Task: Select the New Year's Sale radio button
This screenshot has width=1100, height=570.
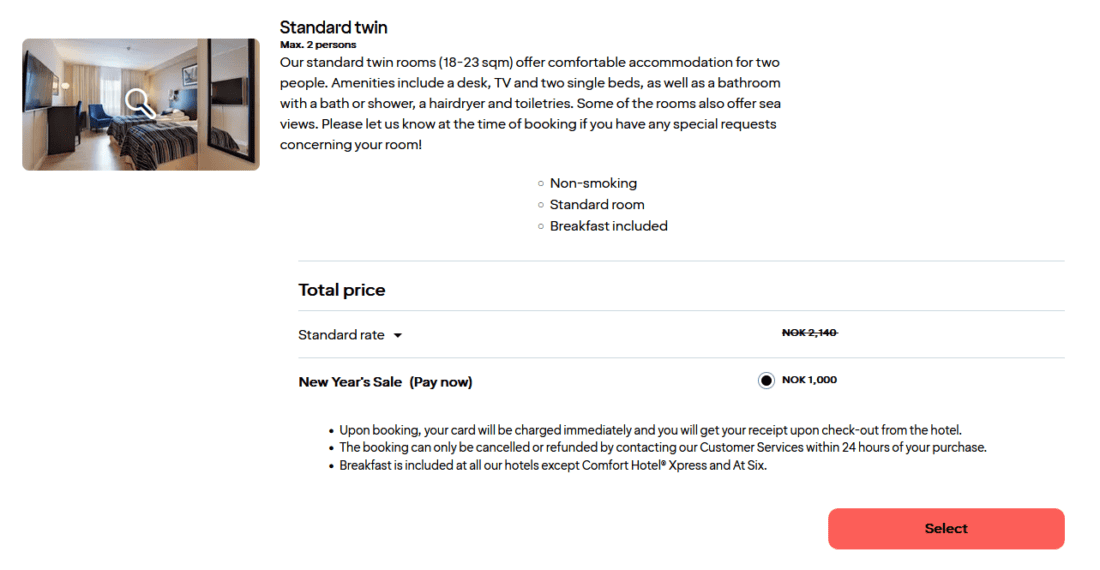Action: pos(766,381)
